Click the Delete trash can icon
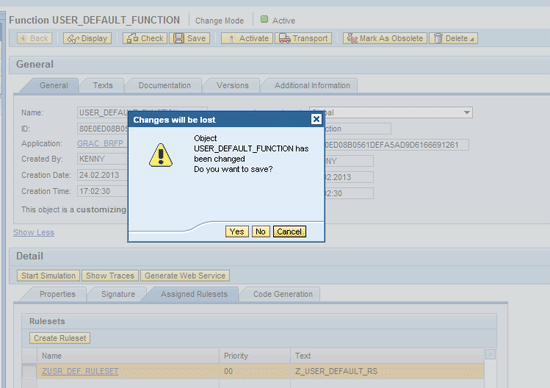The image size is (550, 388). point(437,38)
